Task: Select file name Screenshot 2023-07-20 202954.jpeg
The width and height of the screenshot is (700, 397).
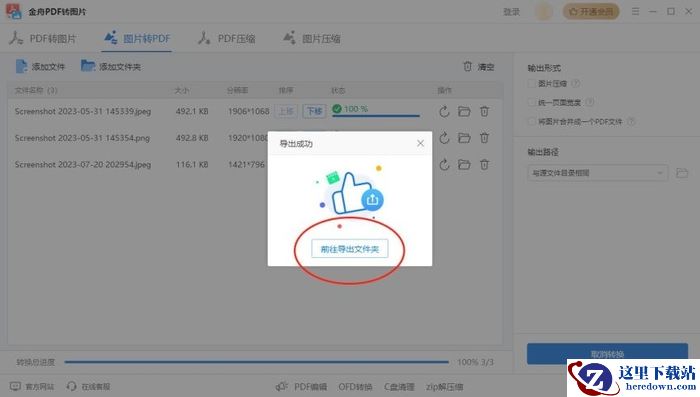Action: [x=83, y=164]
